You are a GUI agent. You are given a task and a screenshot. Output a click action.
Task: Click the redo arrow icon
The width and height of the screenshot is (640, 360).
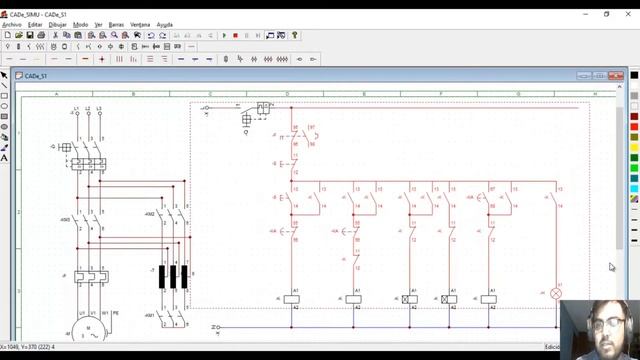[162, 36]
